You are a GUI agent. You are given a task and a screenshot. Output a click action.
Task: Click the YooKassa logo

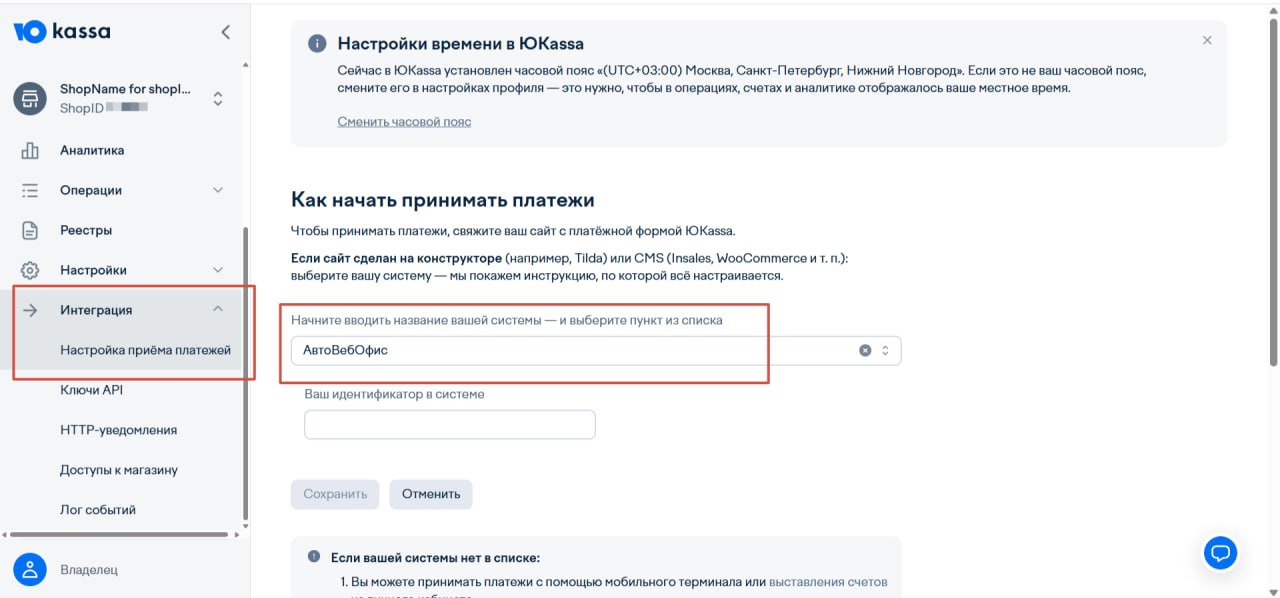tap(62, 32)
